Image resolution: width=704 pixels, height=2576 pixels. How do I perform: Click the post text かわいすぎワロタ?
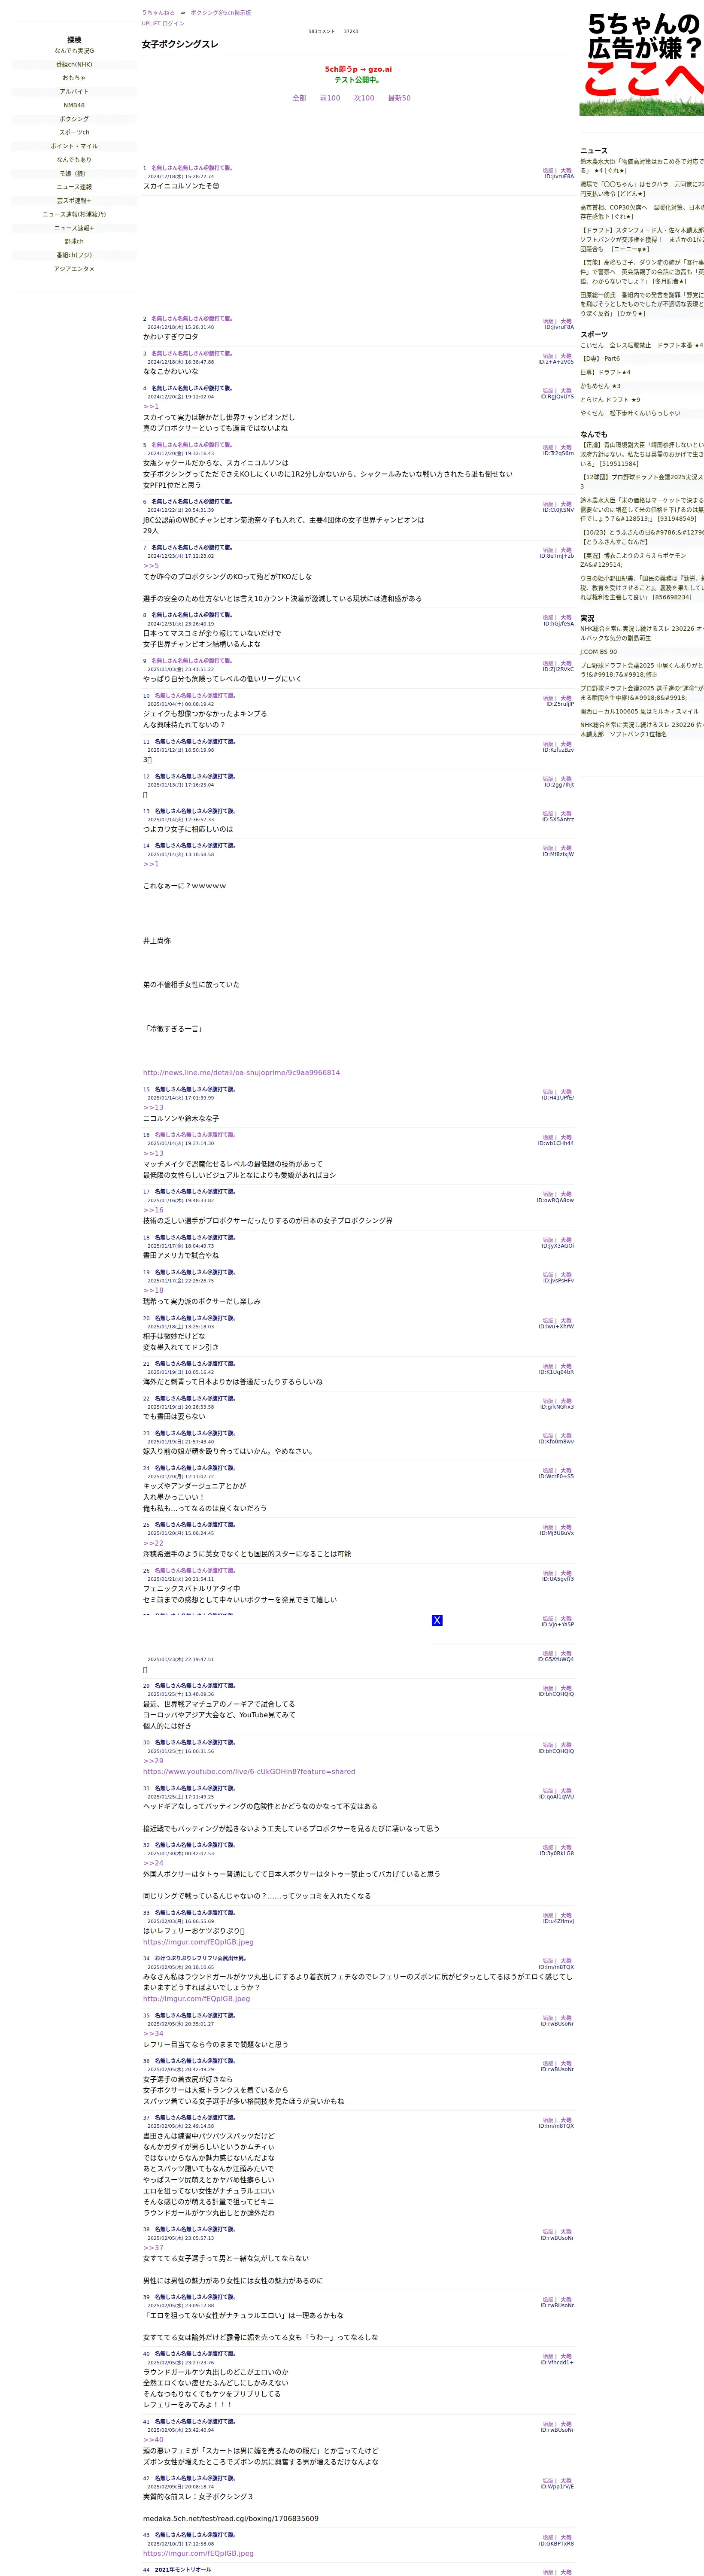[x=170, y=337]
